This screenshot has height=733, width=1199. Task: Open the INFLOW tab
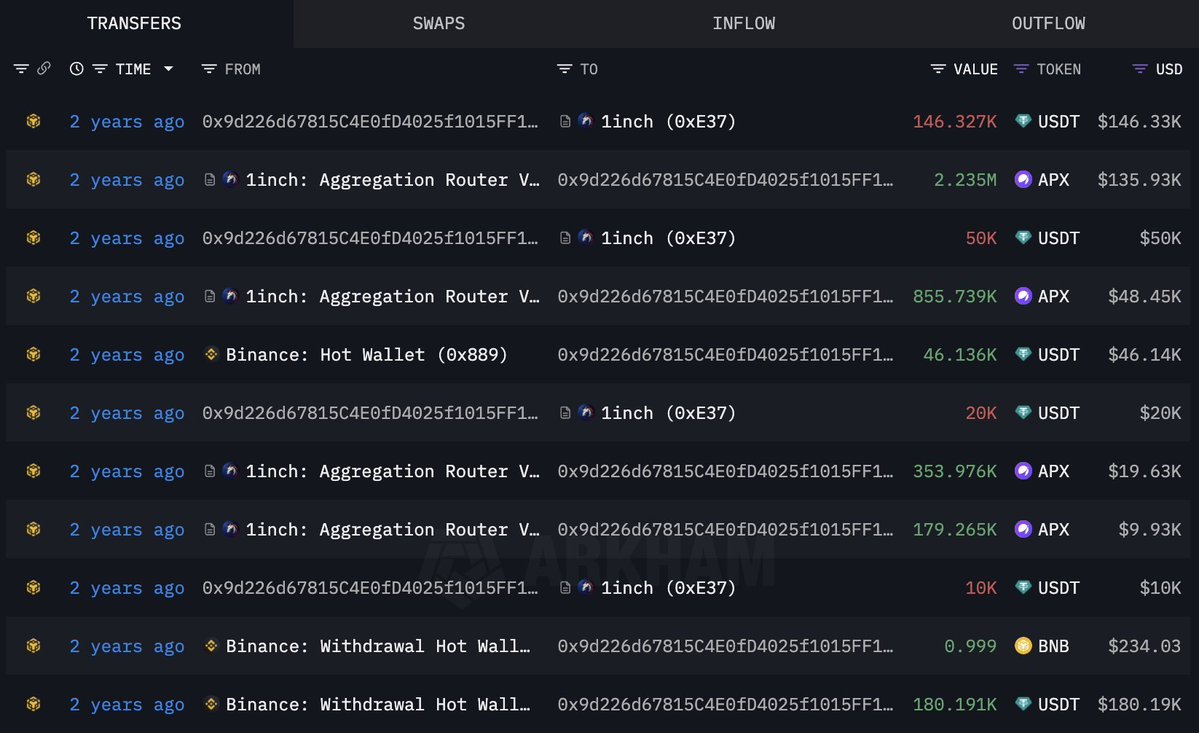pos(743,24)
